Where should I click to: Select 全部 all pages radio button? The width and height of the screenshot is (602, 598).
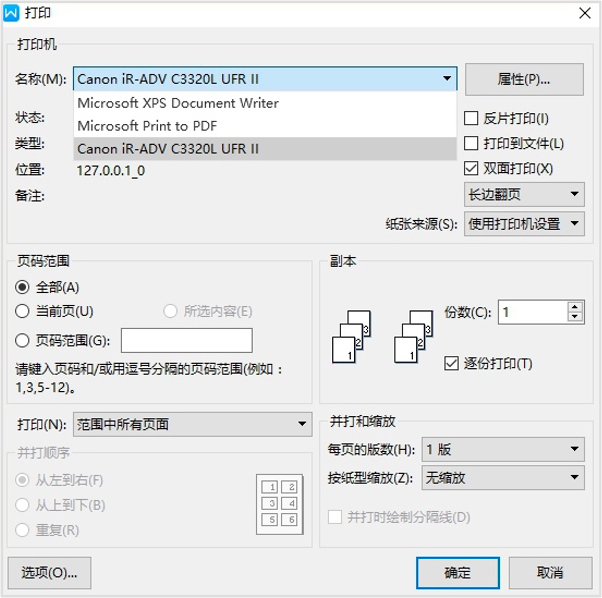[22, 287]
